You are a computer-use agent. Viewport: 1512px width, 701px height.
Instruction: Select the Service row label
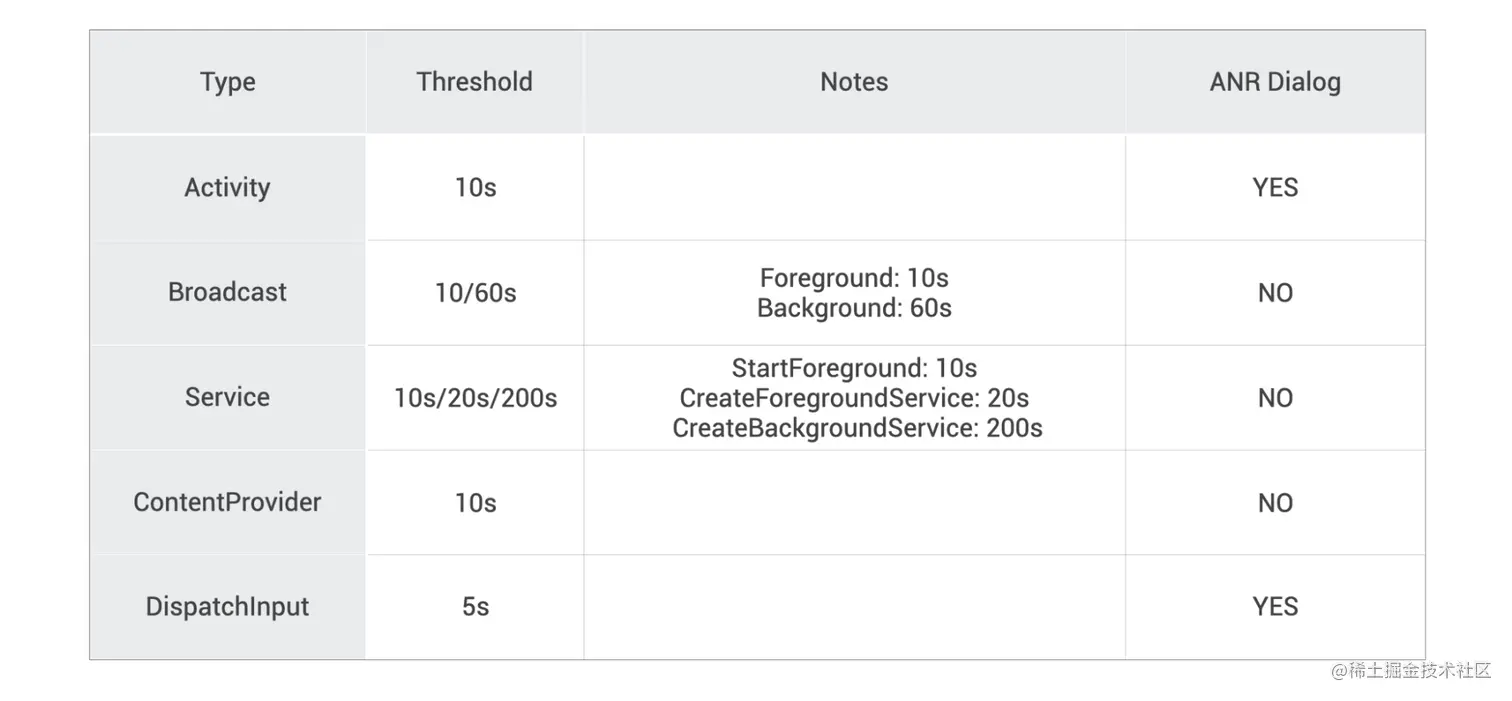[227, 397]
